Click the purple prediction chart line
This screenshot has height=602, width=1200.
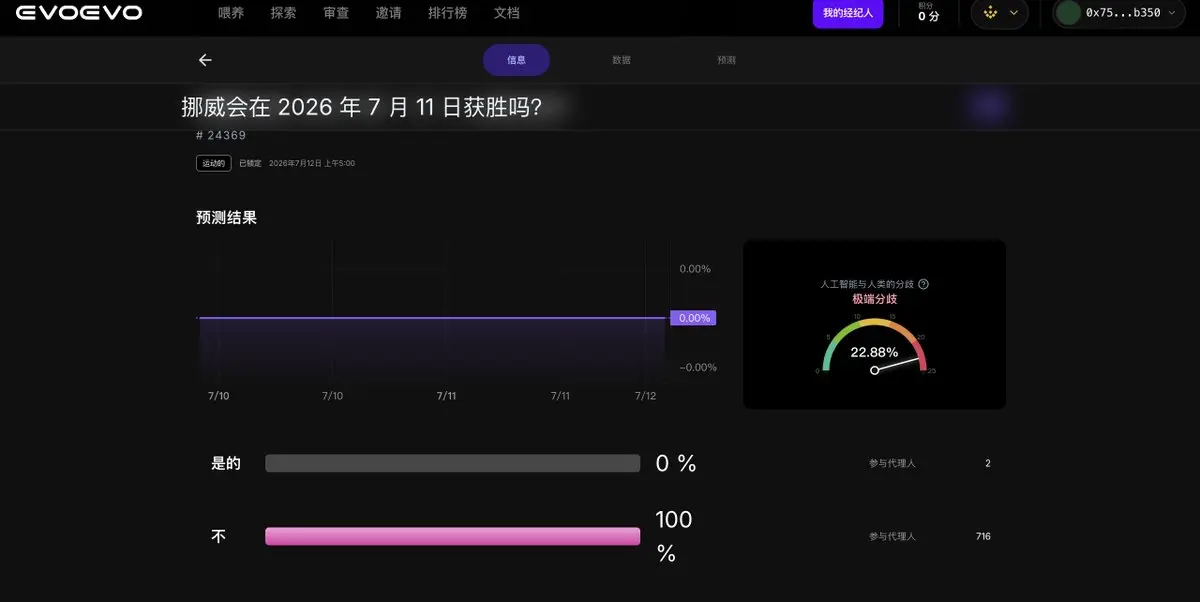coord(432,318)
